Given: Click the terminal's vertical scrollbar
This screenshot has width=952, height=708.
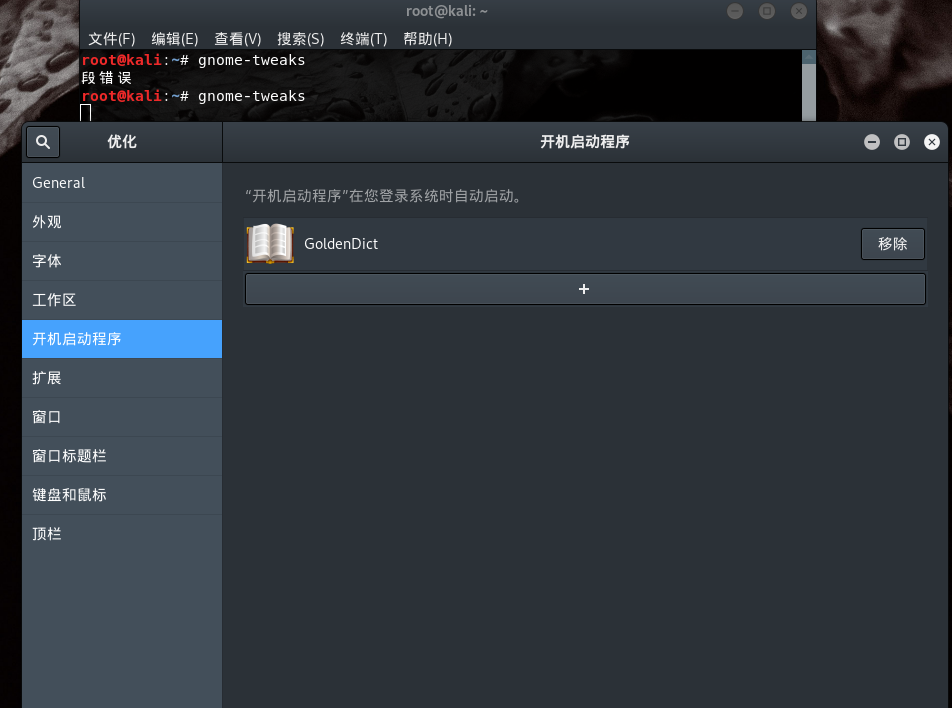Looking at the screenshot, I should tap(809, 86).
